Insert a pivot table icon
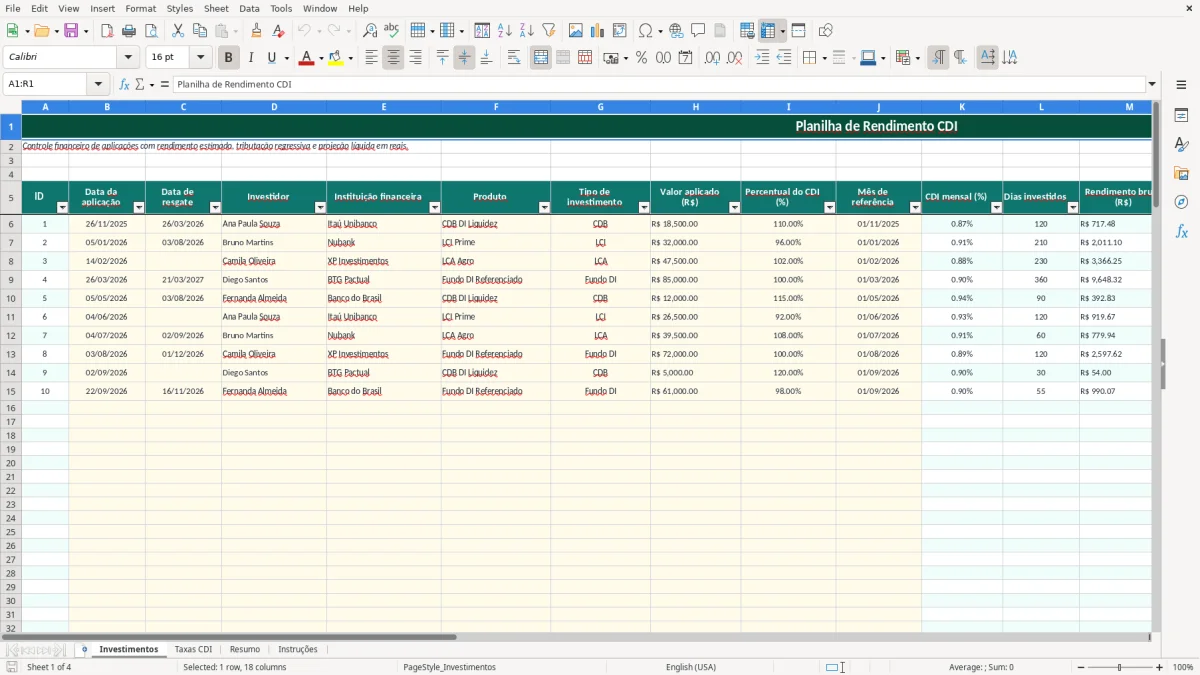Screen dimensions: 1200x675 620,31
